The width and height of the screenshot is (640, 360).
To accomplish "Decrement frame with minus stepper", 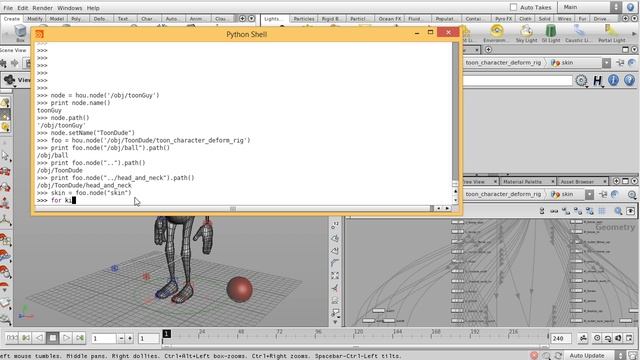I will 121,338.
